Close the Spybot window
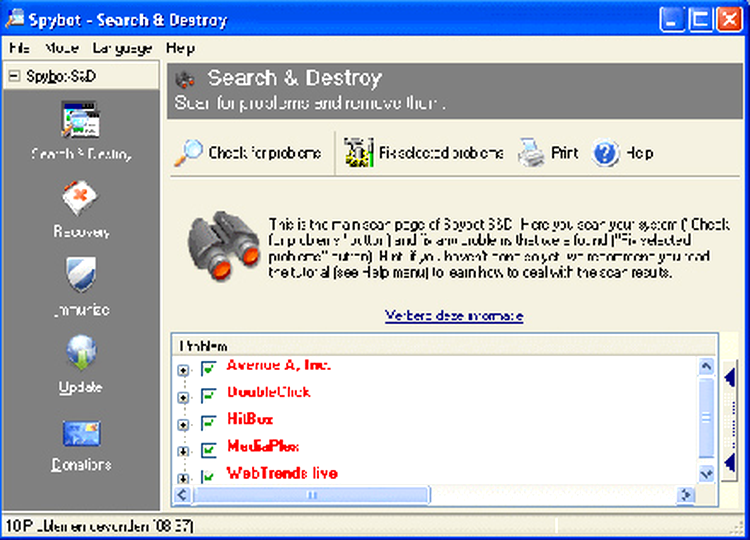750x540 pixels. tap(729, 20)
